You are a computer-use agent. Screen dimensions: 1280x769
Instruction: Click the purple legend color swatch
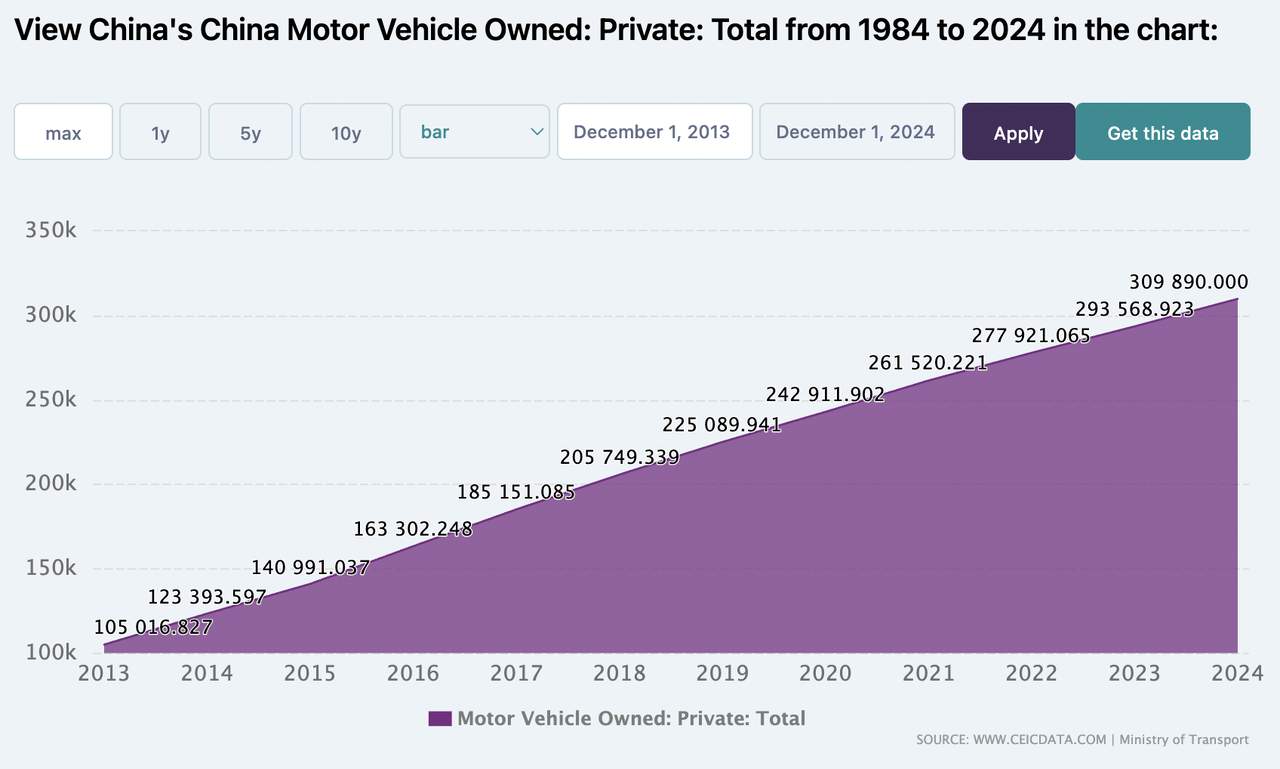(x=440, y=718)
